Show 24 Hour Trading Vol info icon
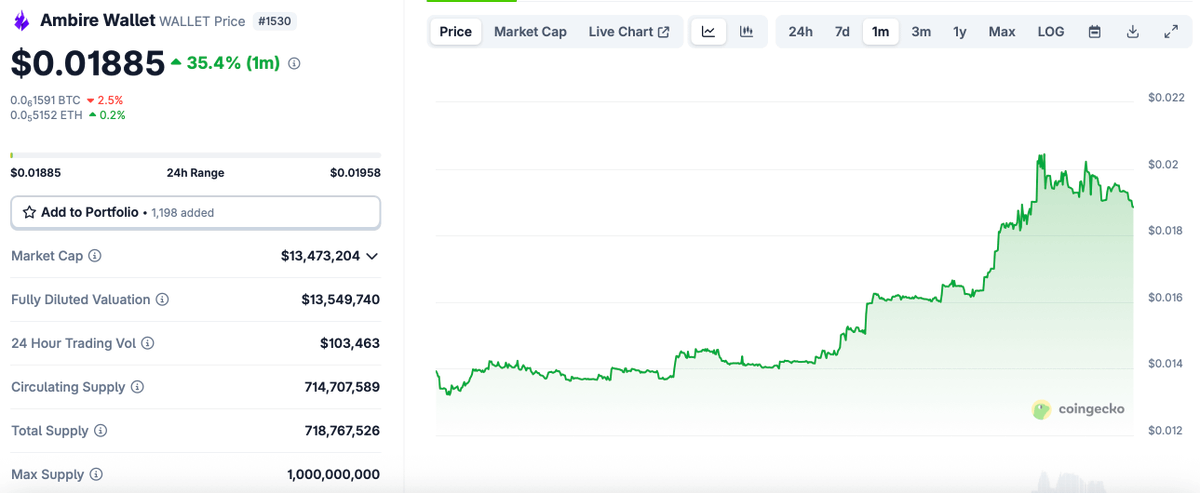 point(147,343)
